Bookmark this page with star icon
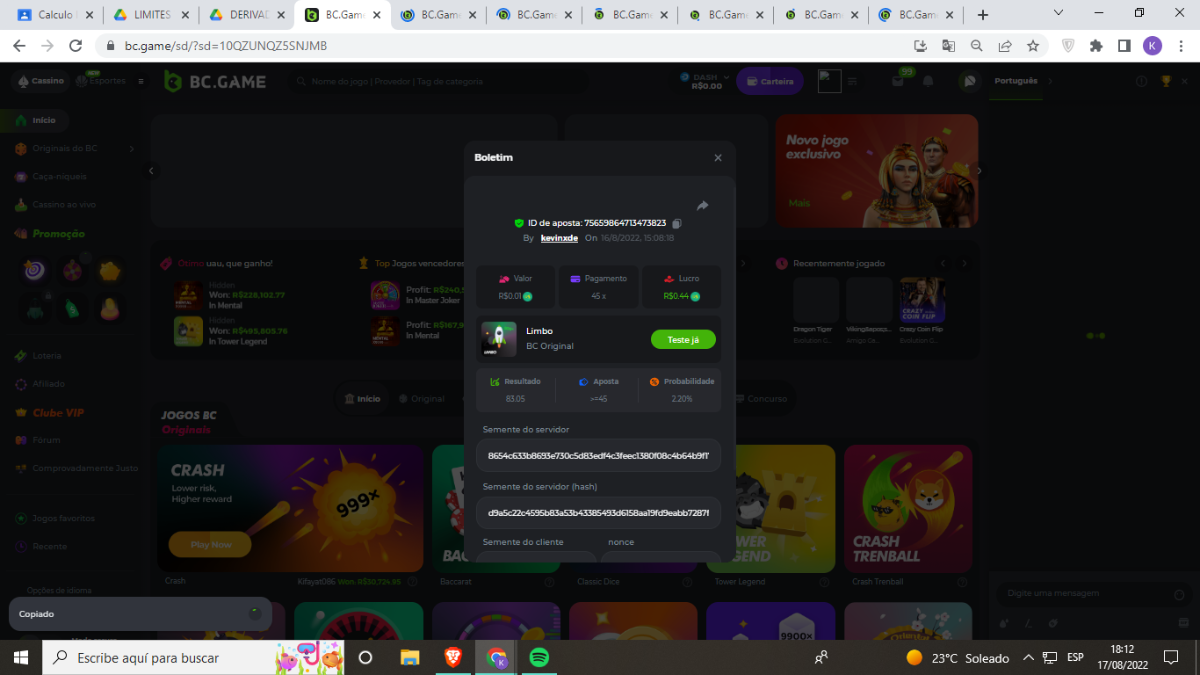This screenshot has height=675, width=1200. [1033, 46]
